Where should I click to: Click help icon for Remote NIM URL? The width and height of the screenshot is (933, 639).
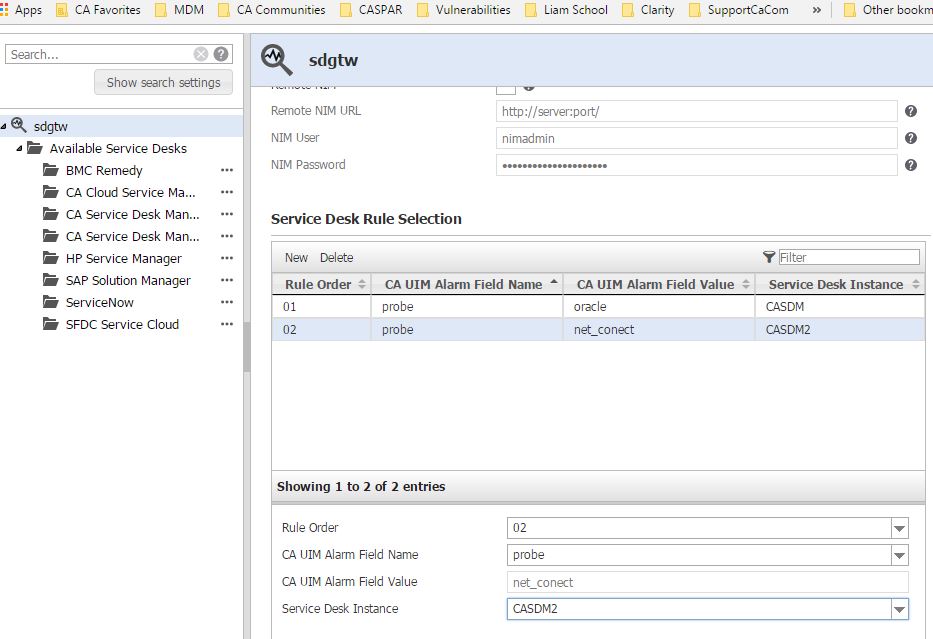click(910, 111)
